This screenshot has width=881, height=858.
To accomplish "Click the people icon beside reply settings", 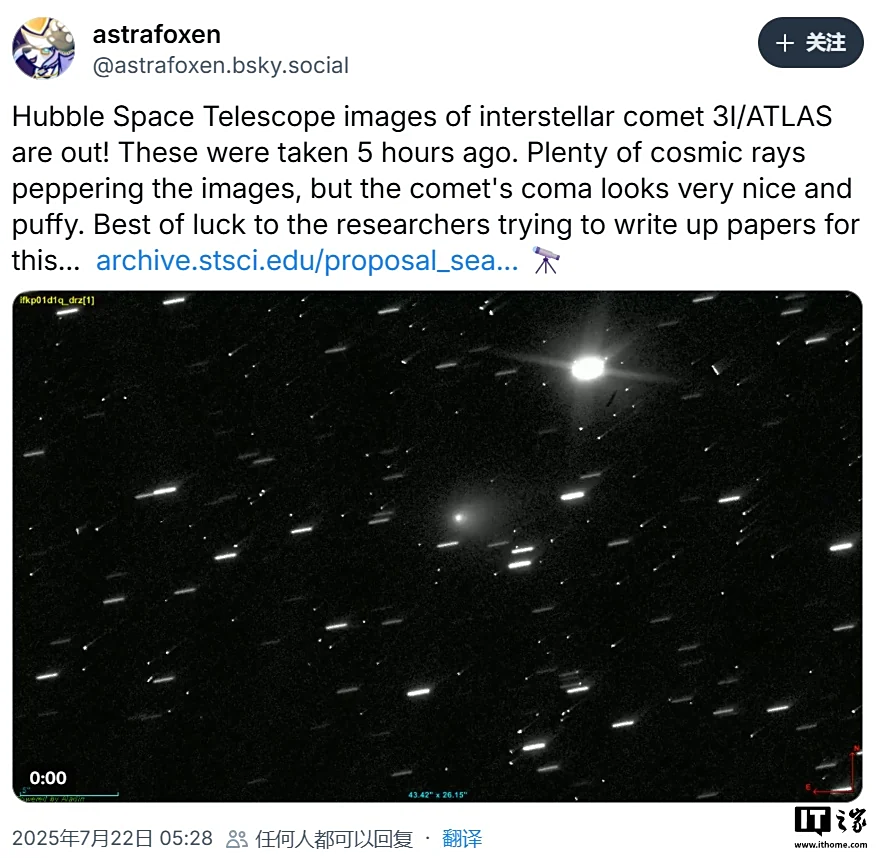I will coord(237,839).
